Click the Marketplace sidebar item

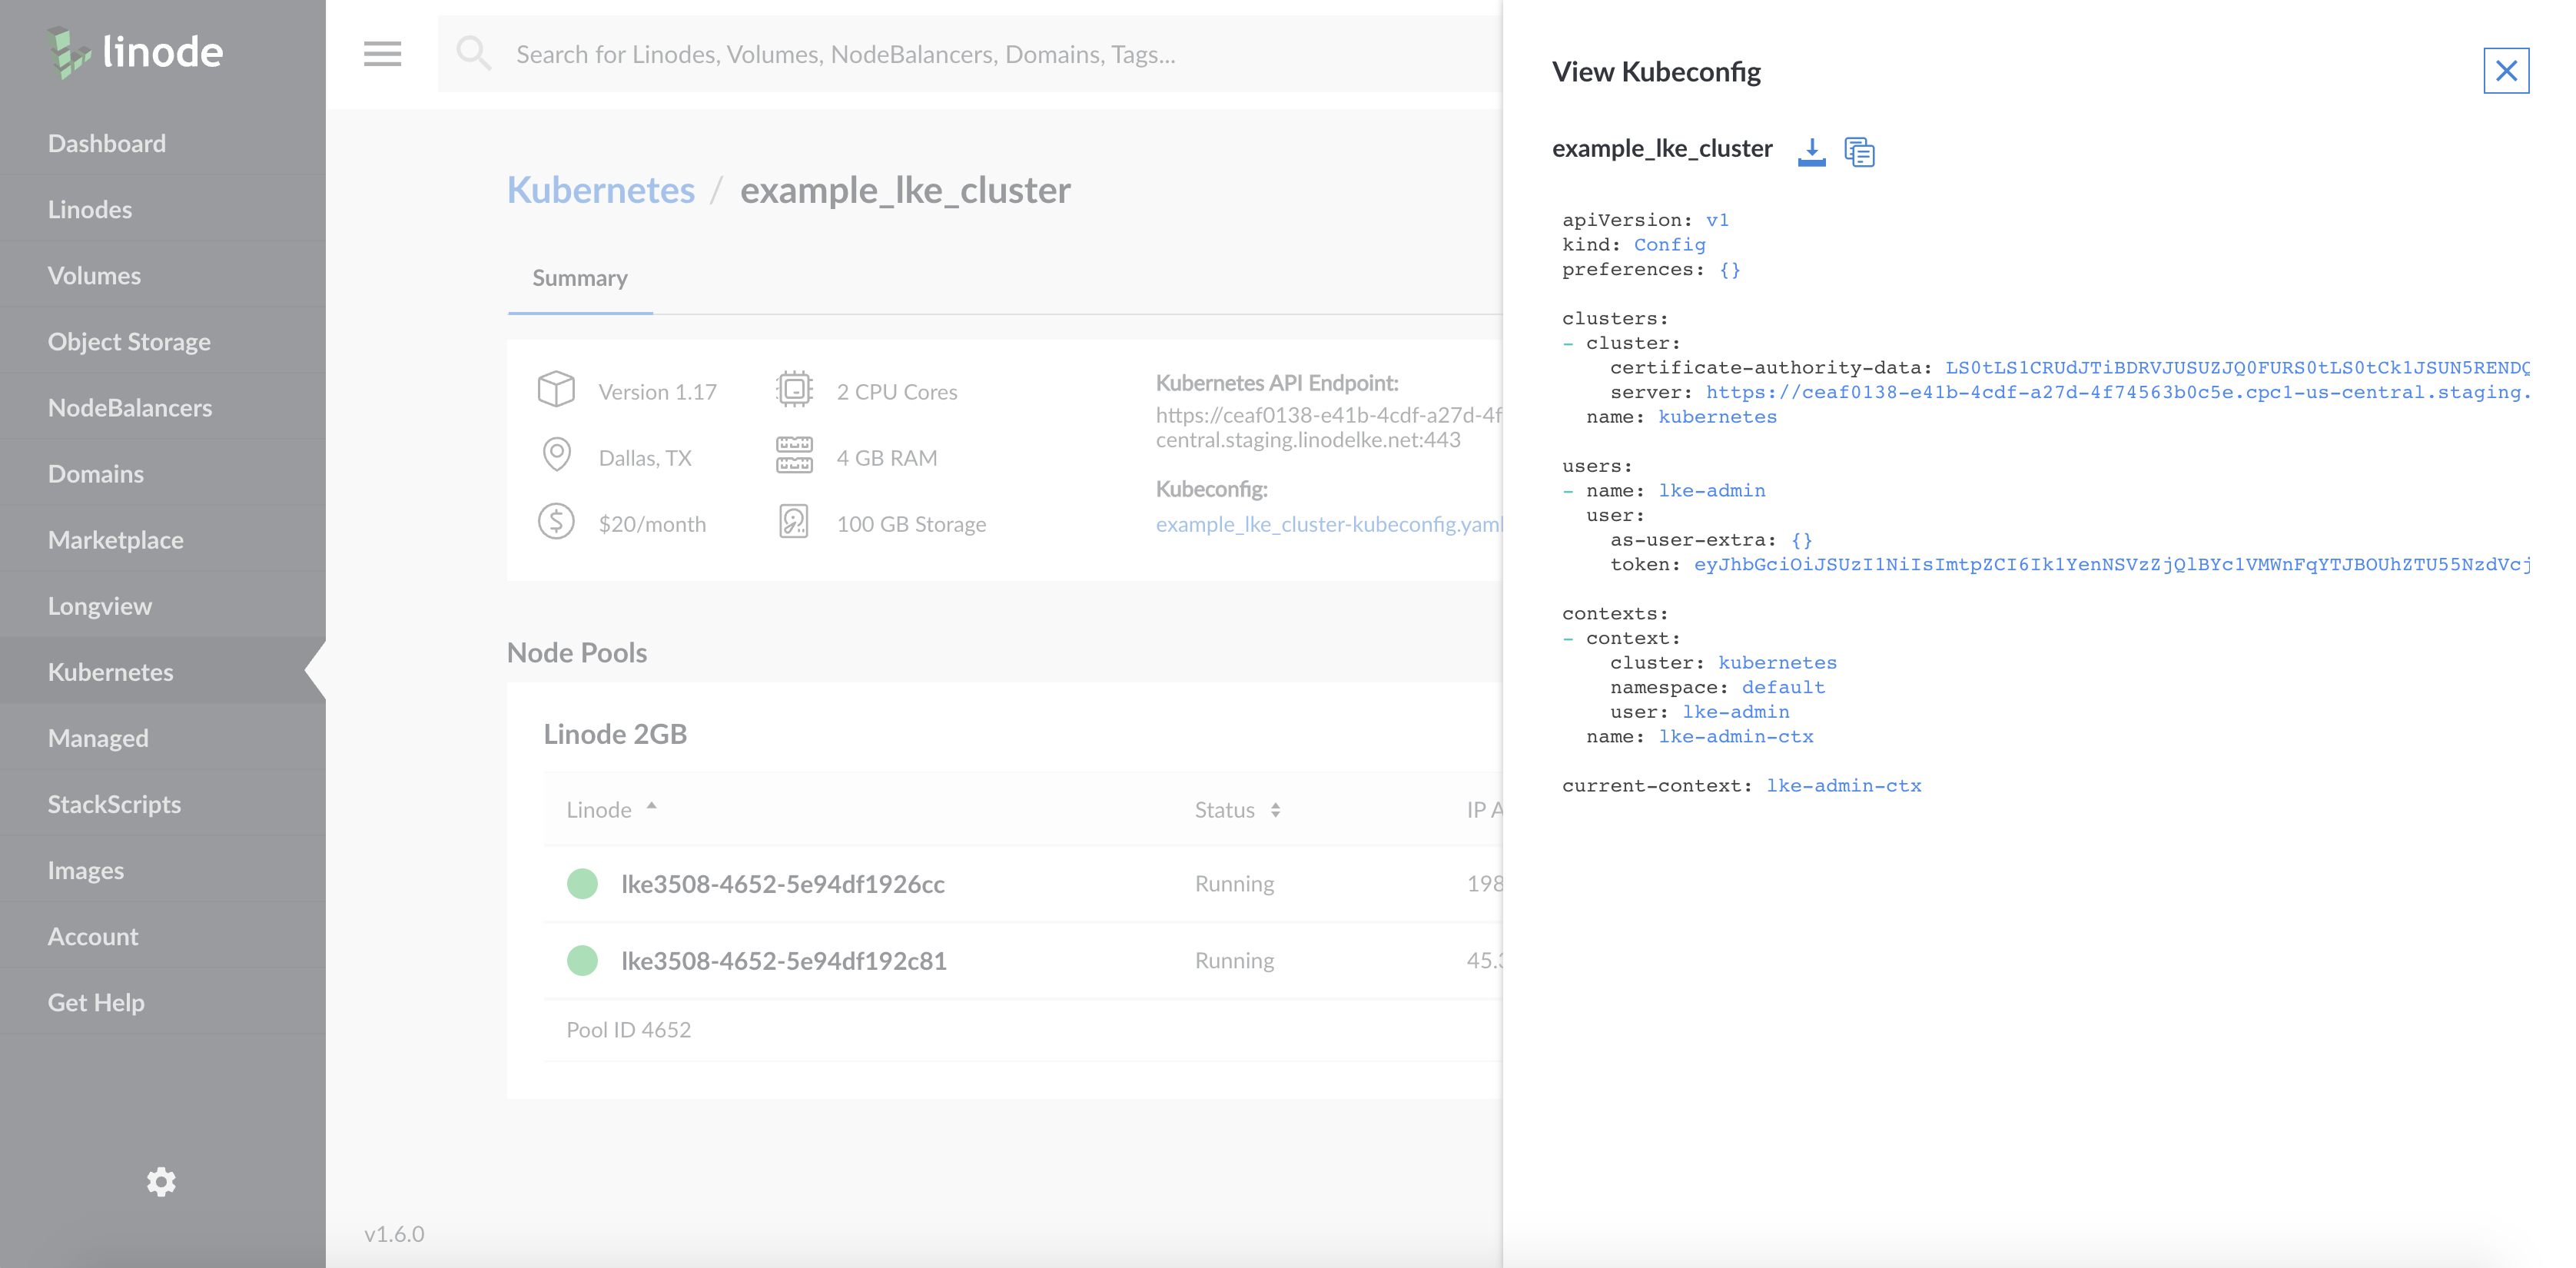[x=117, y=539]
